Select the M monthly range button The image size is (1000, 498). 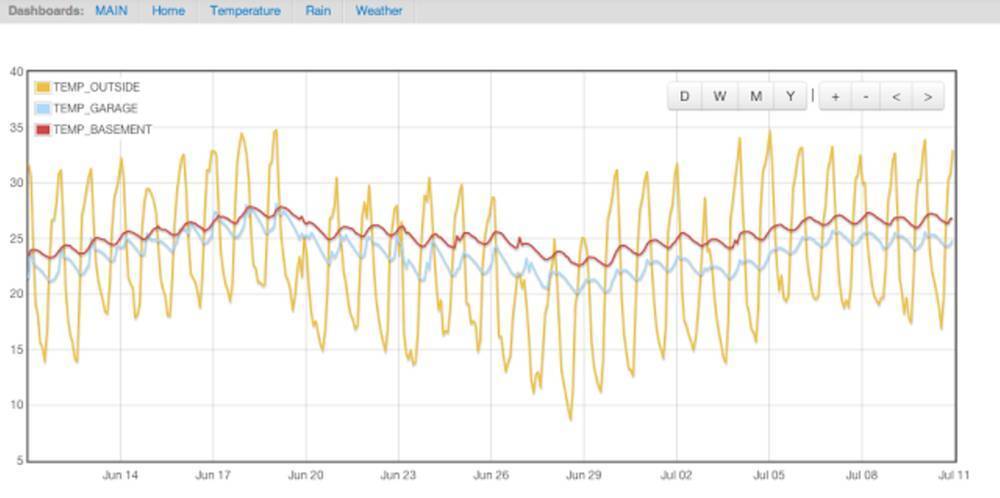click(756, 96)
